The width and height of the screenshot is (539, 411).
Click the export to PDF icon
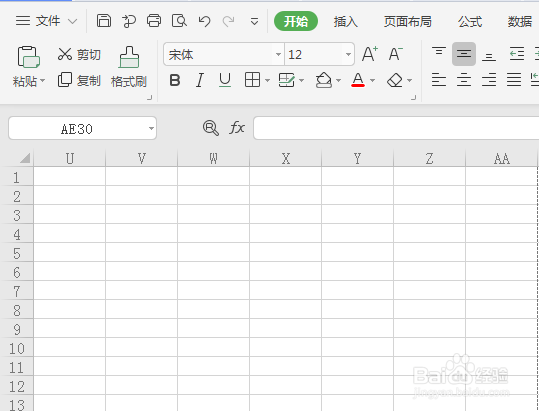(129, 21)
